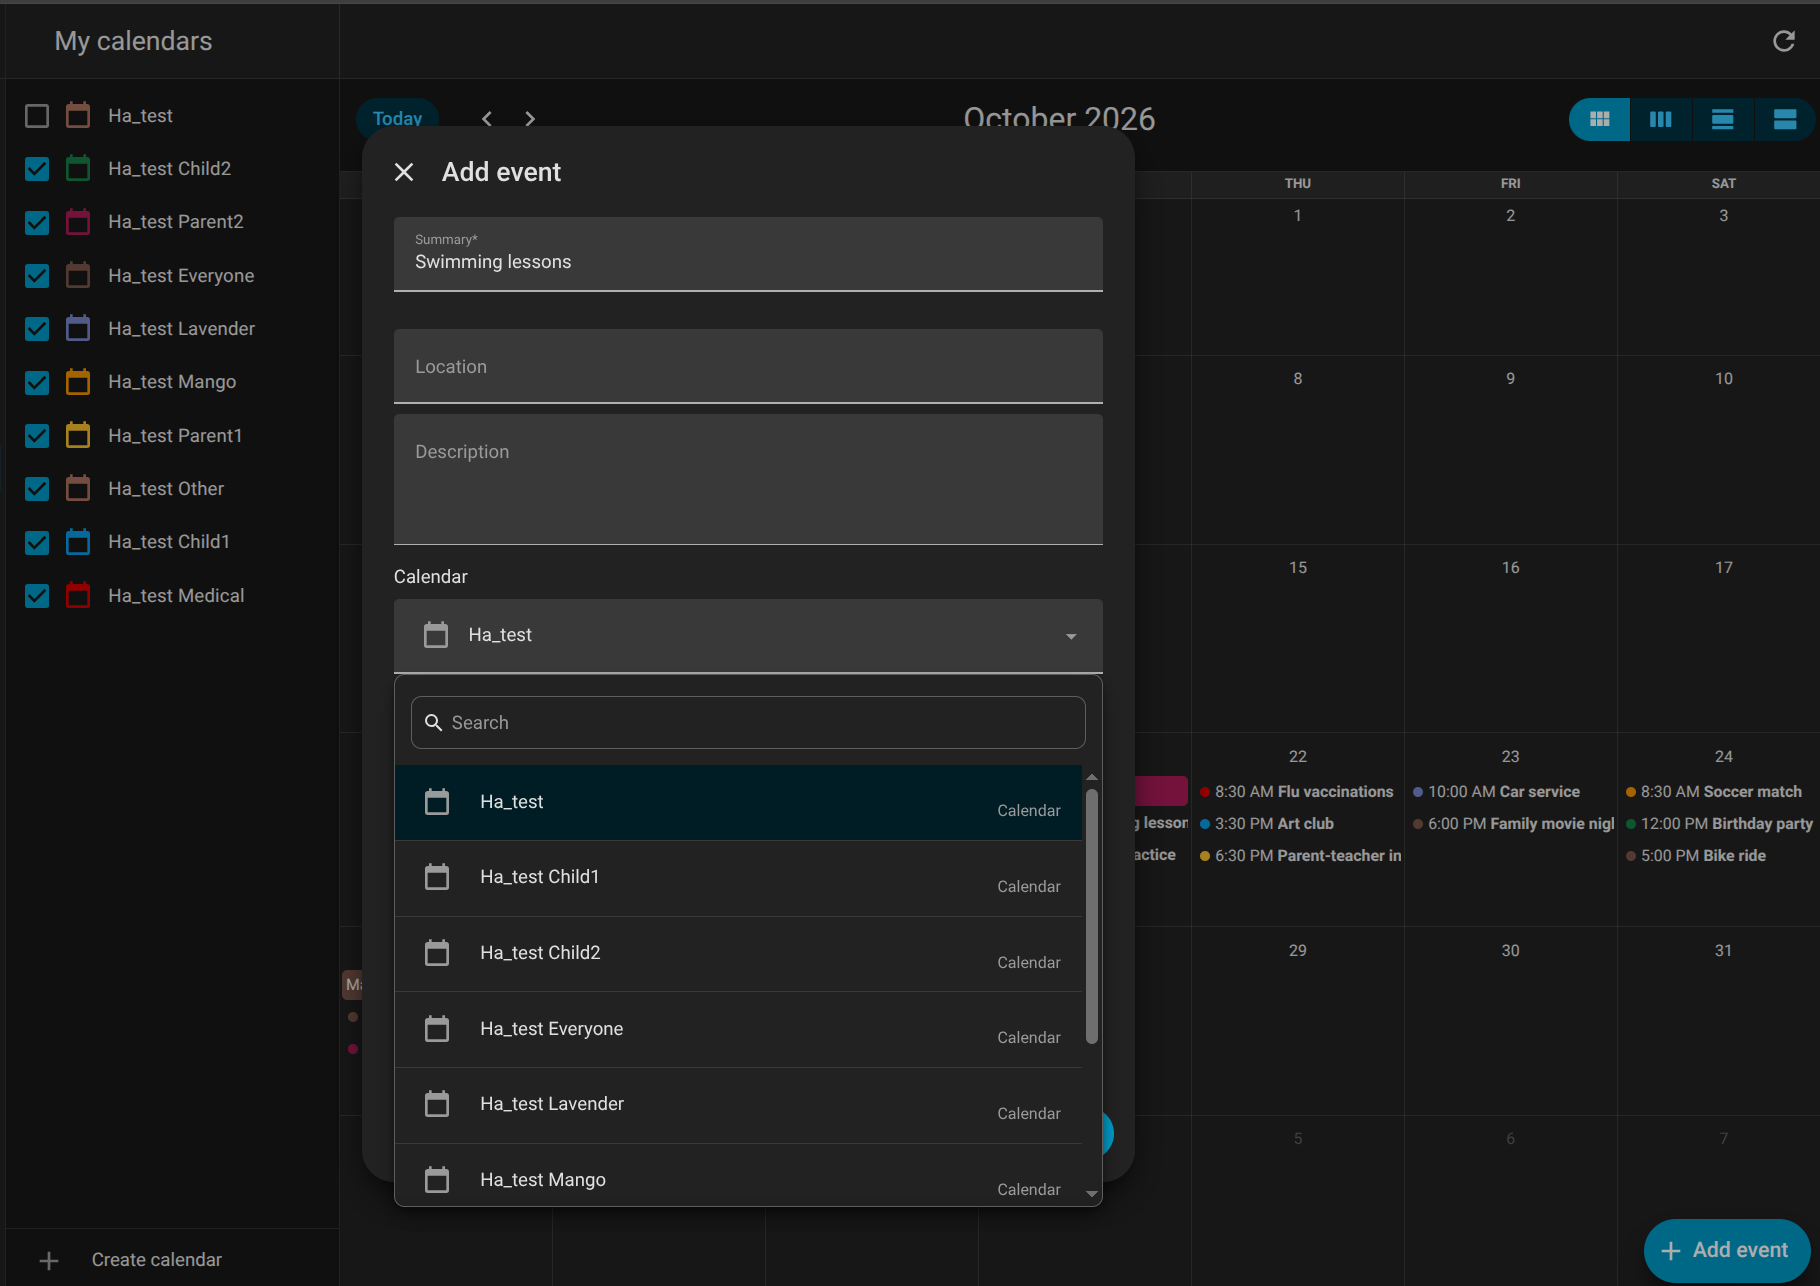
Task: Click the scroll up arrow in dropdown list
Action: tap(1092, 777)
